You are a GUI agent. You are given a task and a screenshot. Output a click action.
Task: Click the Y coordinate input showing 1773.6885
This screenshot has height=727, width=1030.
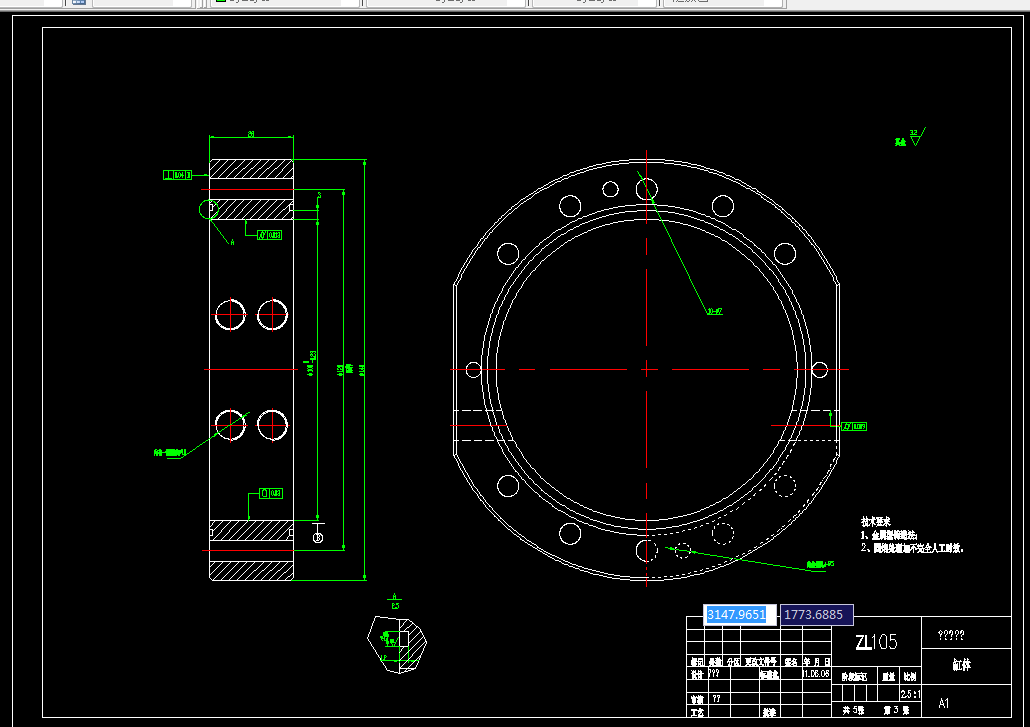coord(817,615)
